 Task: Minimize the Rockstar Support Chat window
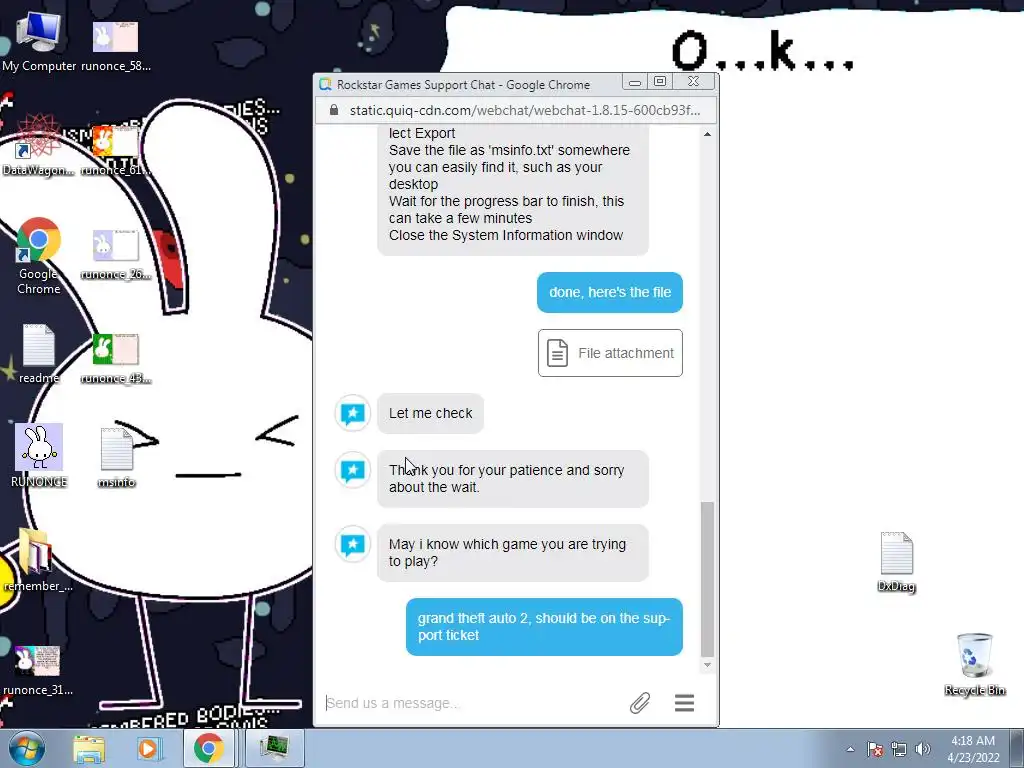pos(633,82)
